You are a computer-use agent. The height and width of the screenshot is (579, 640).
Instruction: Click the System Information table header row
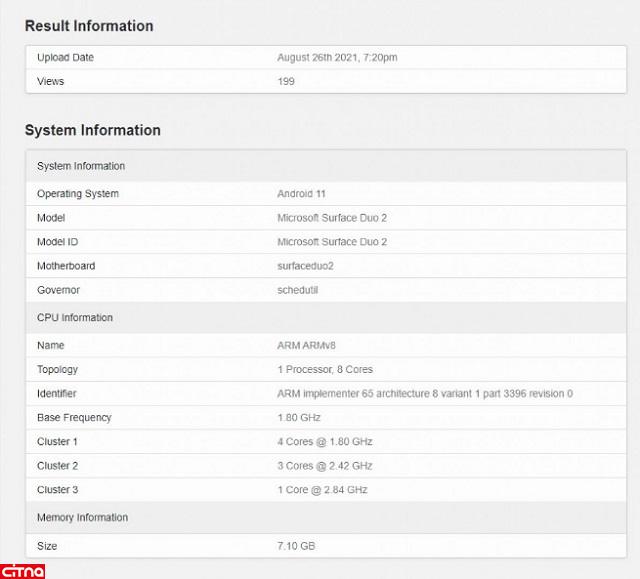coord(81,166)
